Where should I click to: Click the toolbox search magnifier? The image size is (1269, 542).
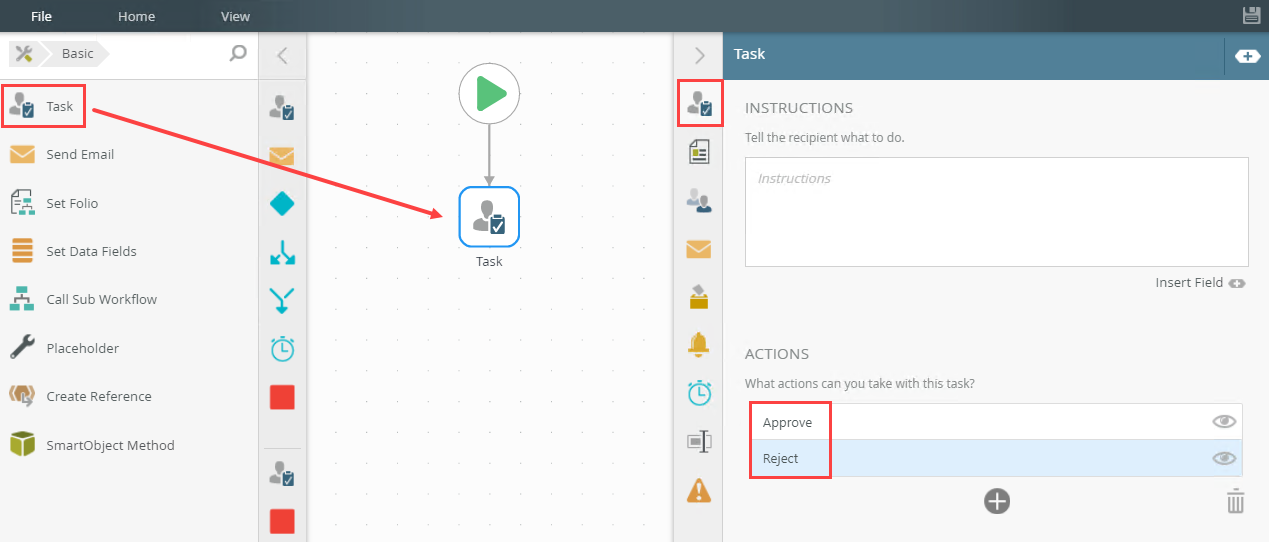point(238,54)
